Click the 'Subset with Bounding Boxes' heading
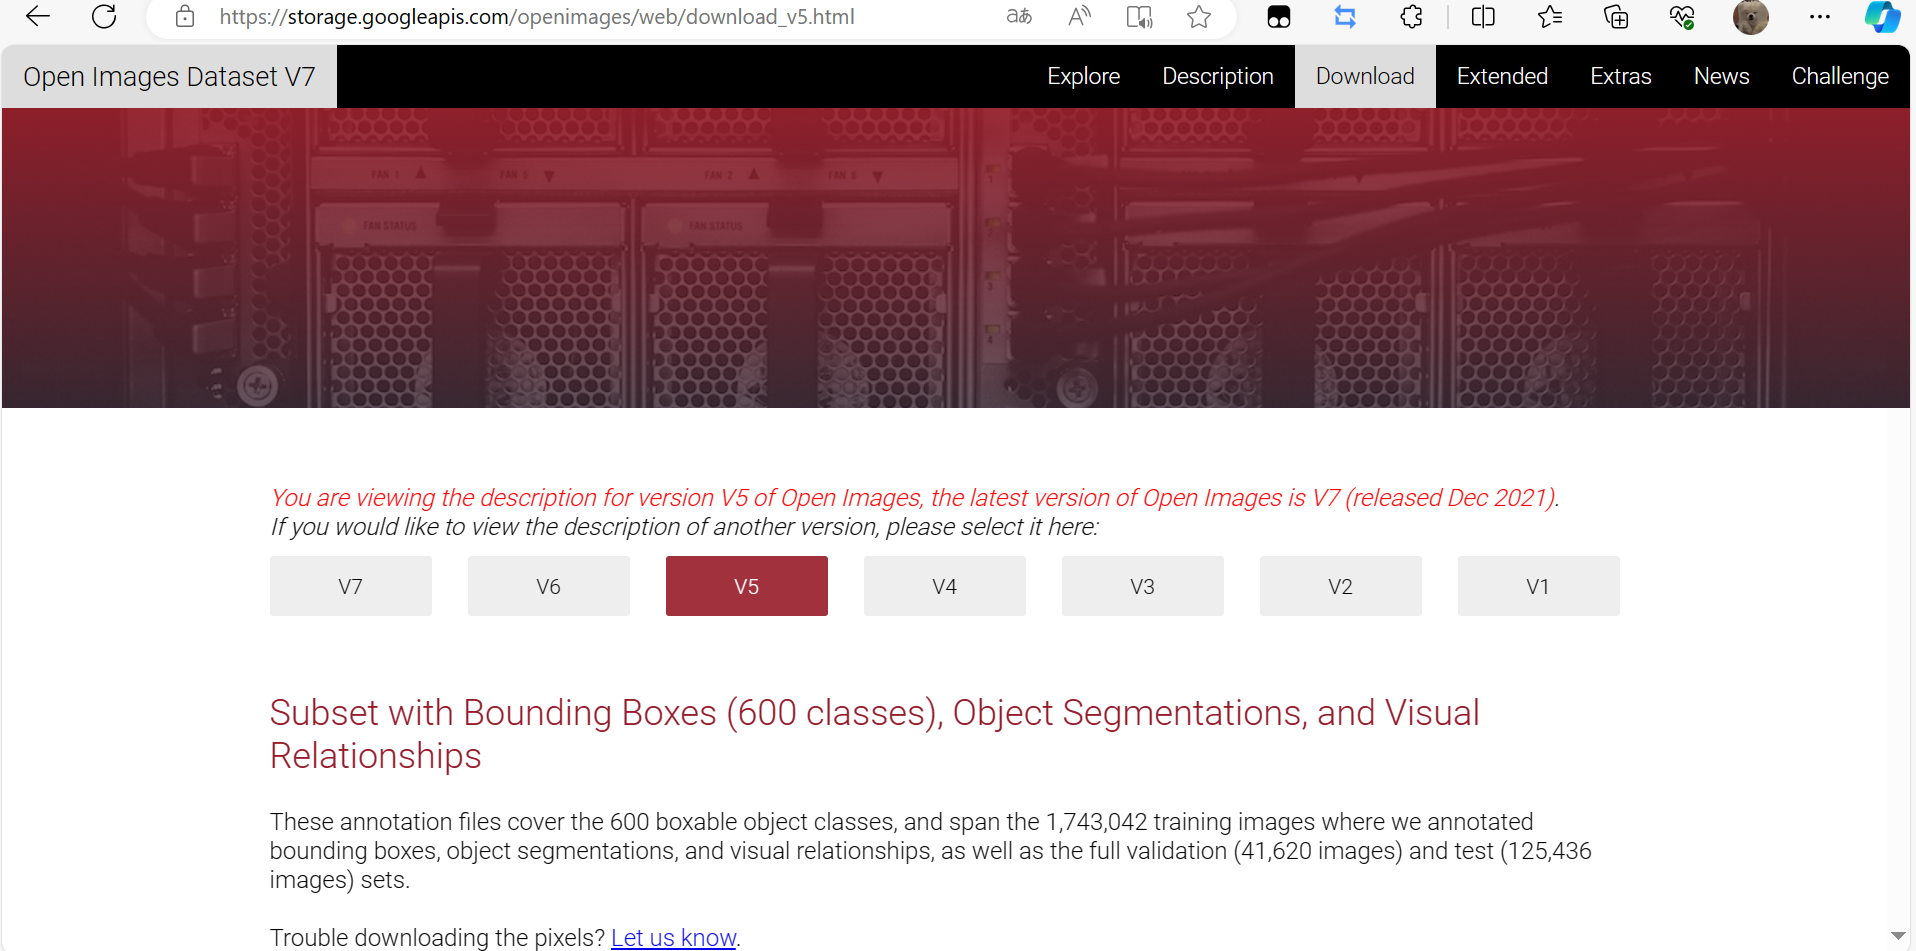 [x=874, y=734]
